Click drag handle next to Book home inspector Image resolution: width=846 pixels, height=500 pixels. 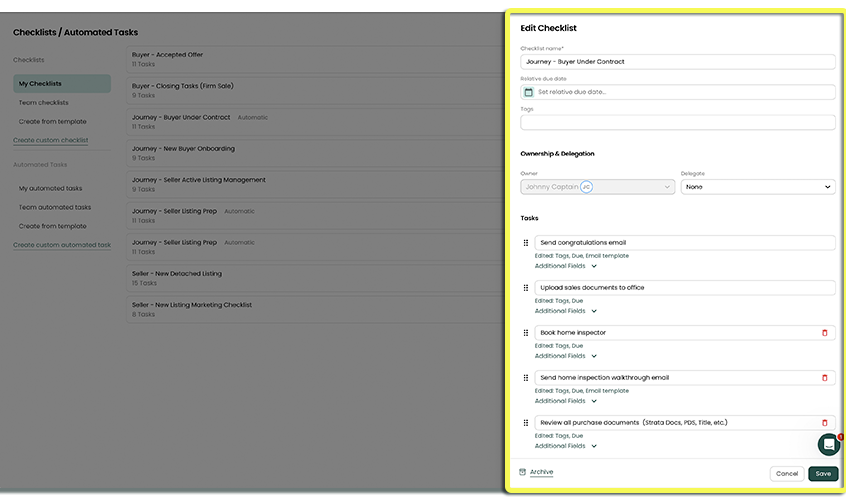coord(526,333)
